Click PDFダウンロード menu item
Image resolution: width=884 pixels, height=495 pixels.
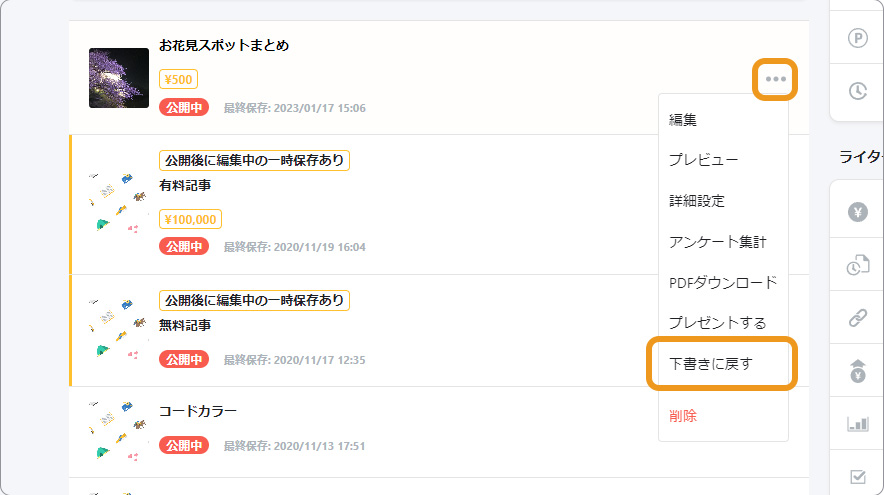tap(723, 282)
